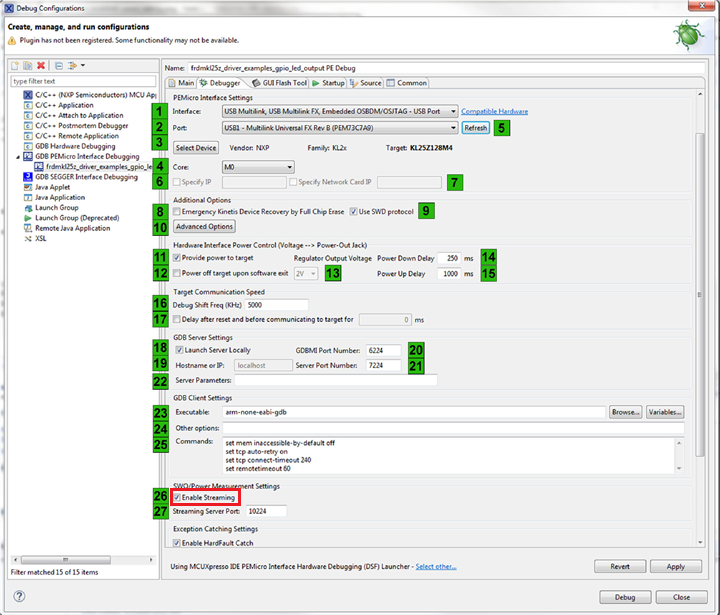Image resolution: width=720 pixels, height=615 pixels.
Task: Open the Port dropdown
Action: 340,128
